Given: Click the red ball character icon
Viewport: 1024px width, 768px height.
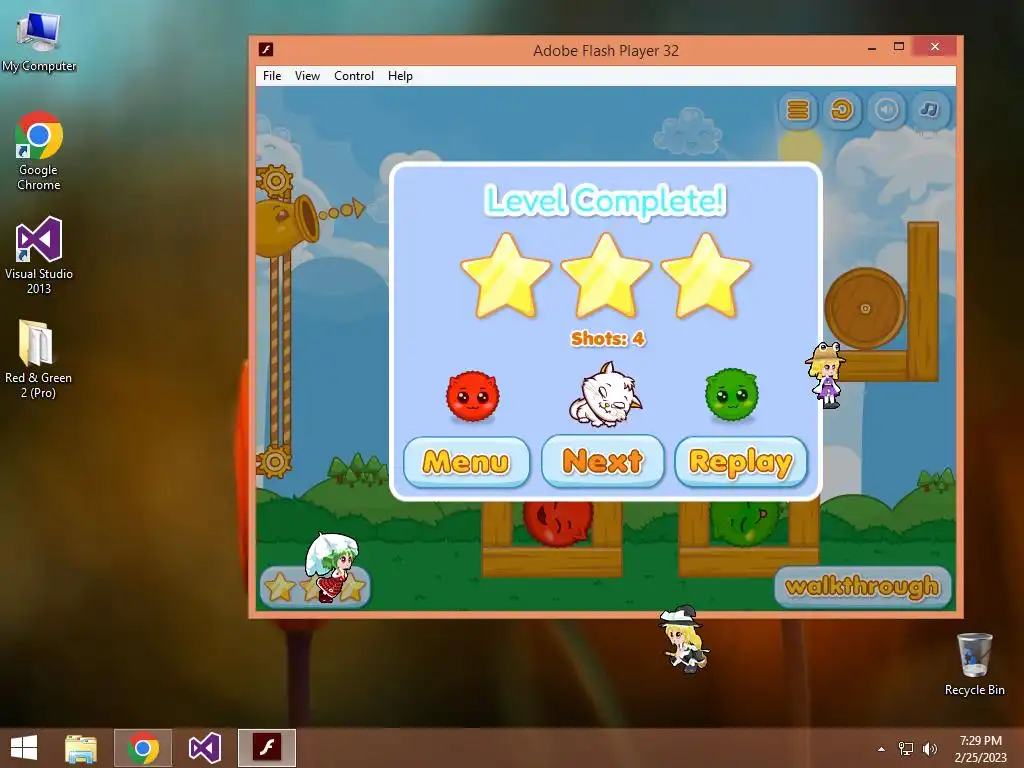Looking at the screenshot, I should pos(473,396).
